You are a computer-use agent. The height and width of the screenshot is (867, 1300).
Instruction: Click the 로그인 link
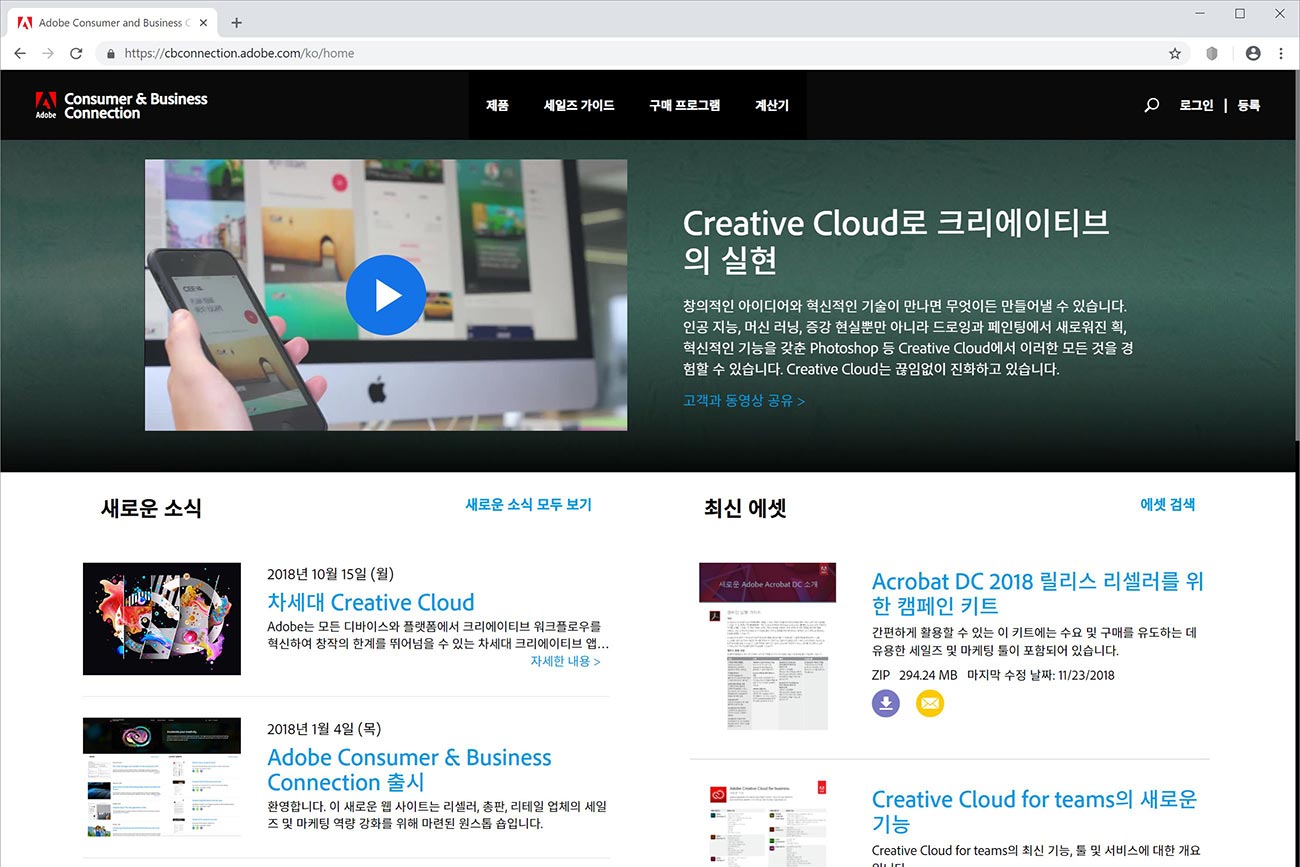click(1196, 105)
